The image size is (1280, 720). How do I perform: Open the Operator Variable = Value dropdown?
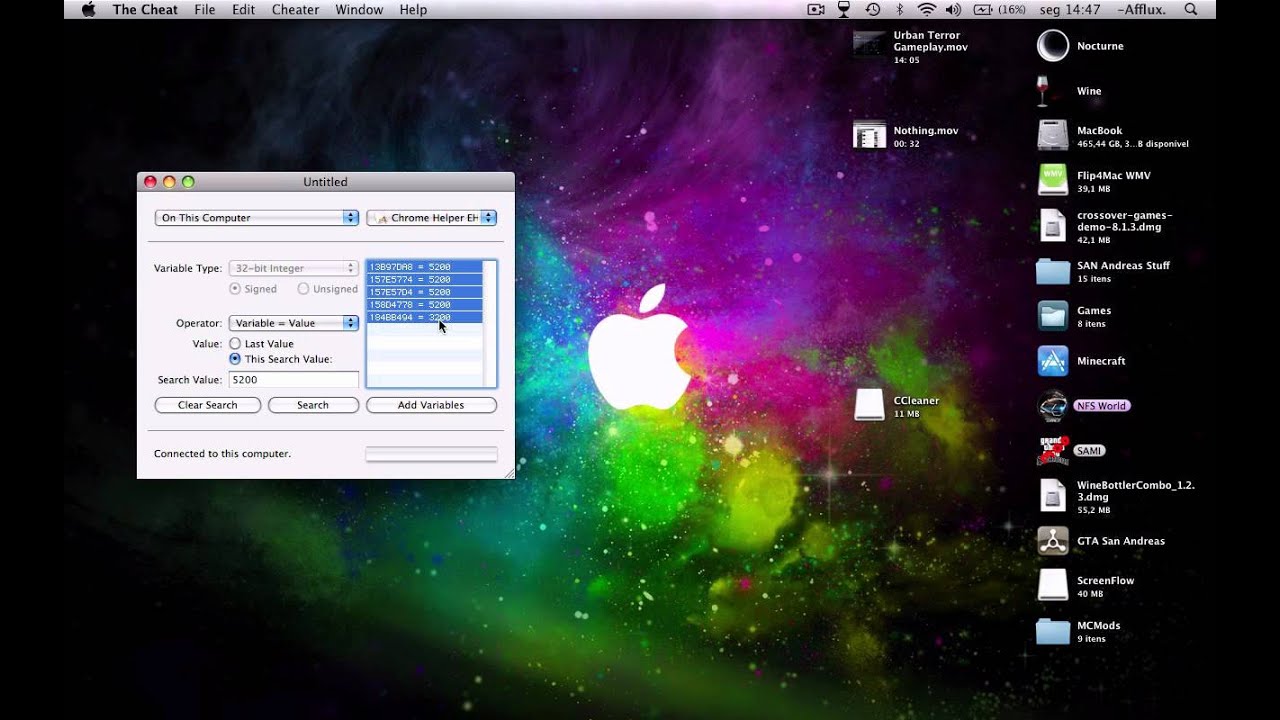pyautogui.click(x=293, y=323)
